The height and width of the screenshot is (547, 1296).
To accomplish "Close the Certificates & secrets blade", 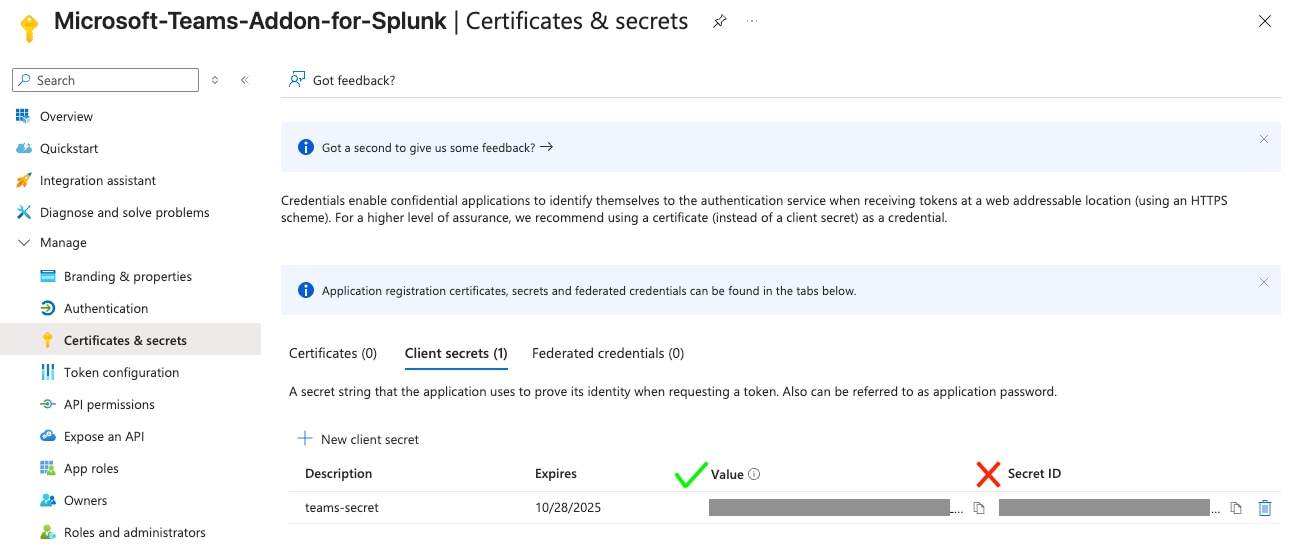I will pos(1265,21).
